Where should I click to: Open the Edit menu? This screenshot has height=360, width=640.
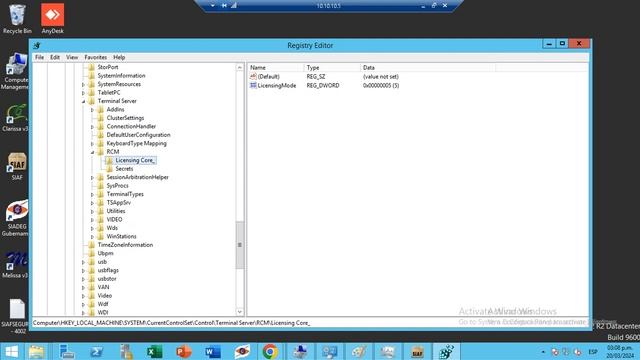[x=55, y=57]
